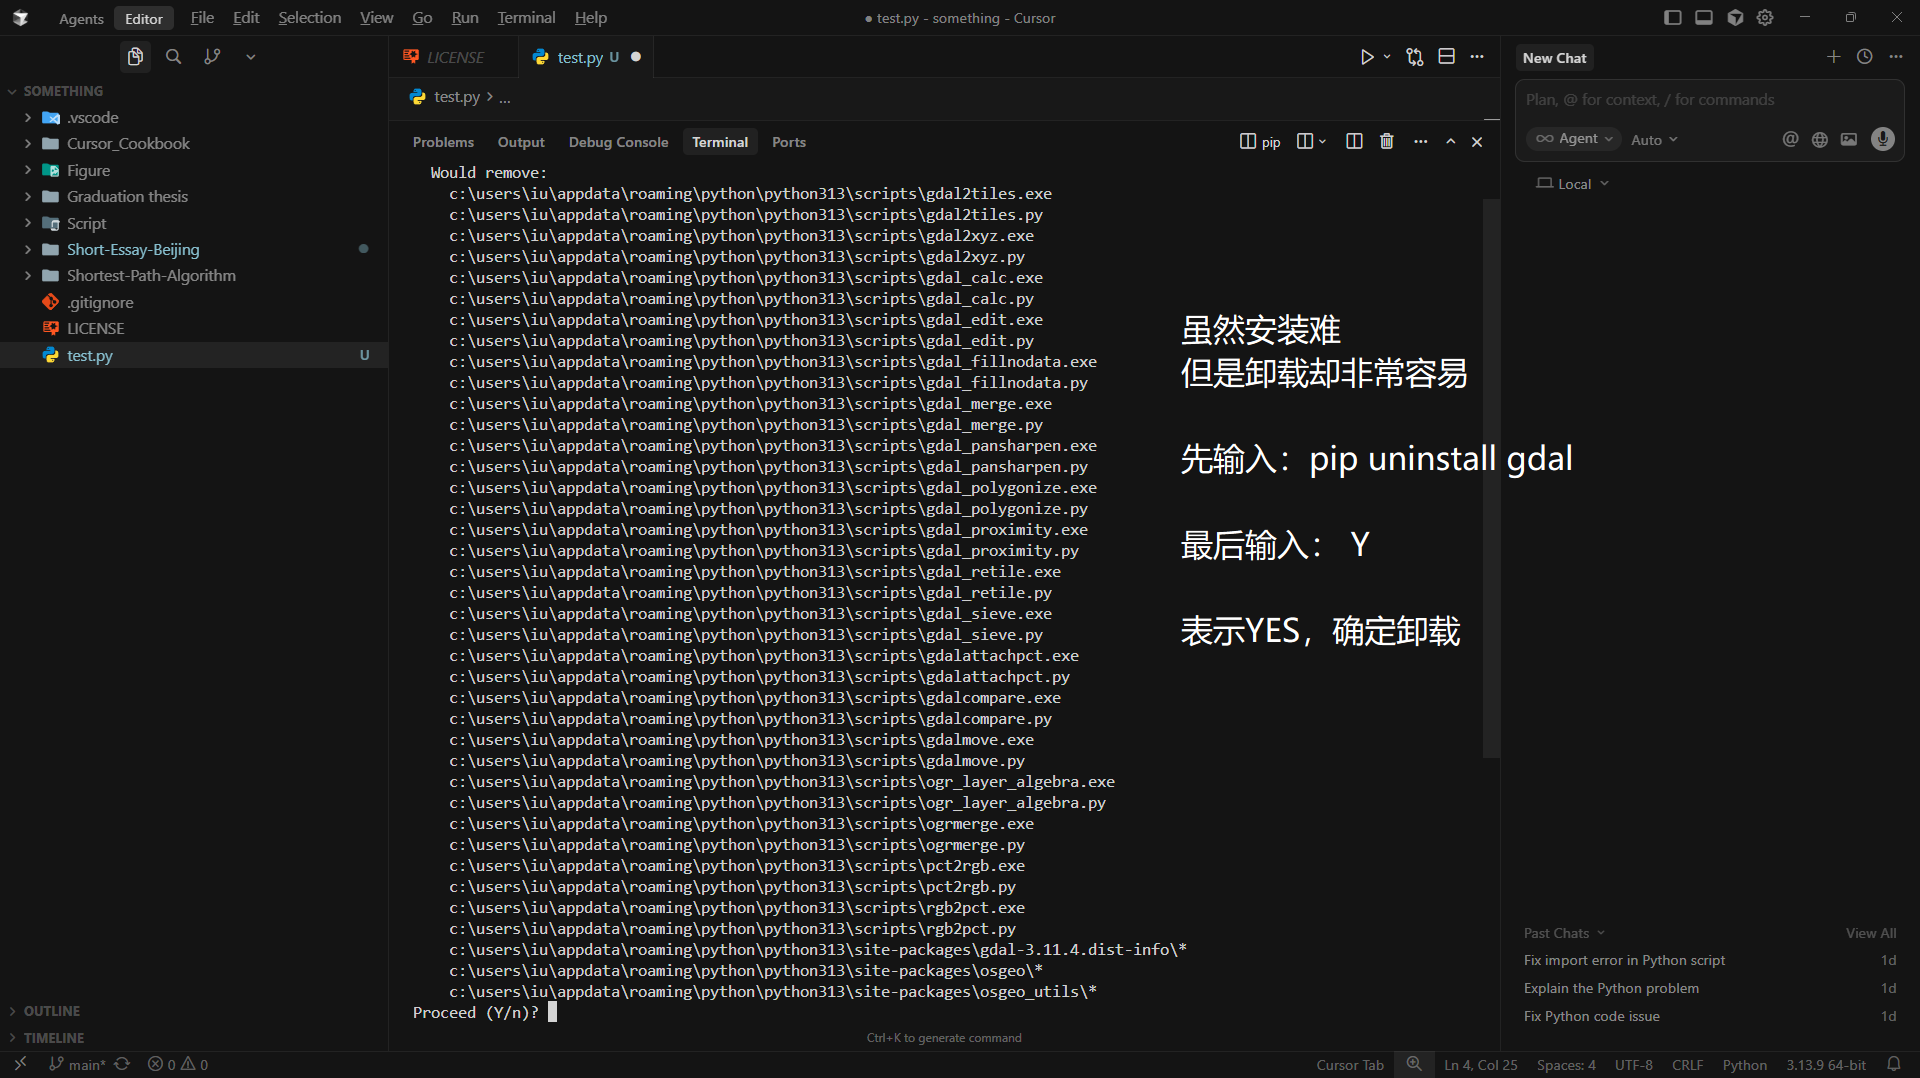Viewport: 1920px width, 1078px height.
Task: Enable web search with the globe icon
Action: click(1819, 140)
